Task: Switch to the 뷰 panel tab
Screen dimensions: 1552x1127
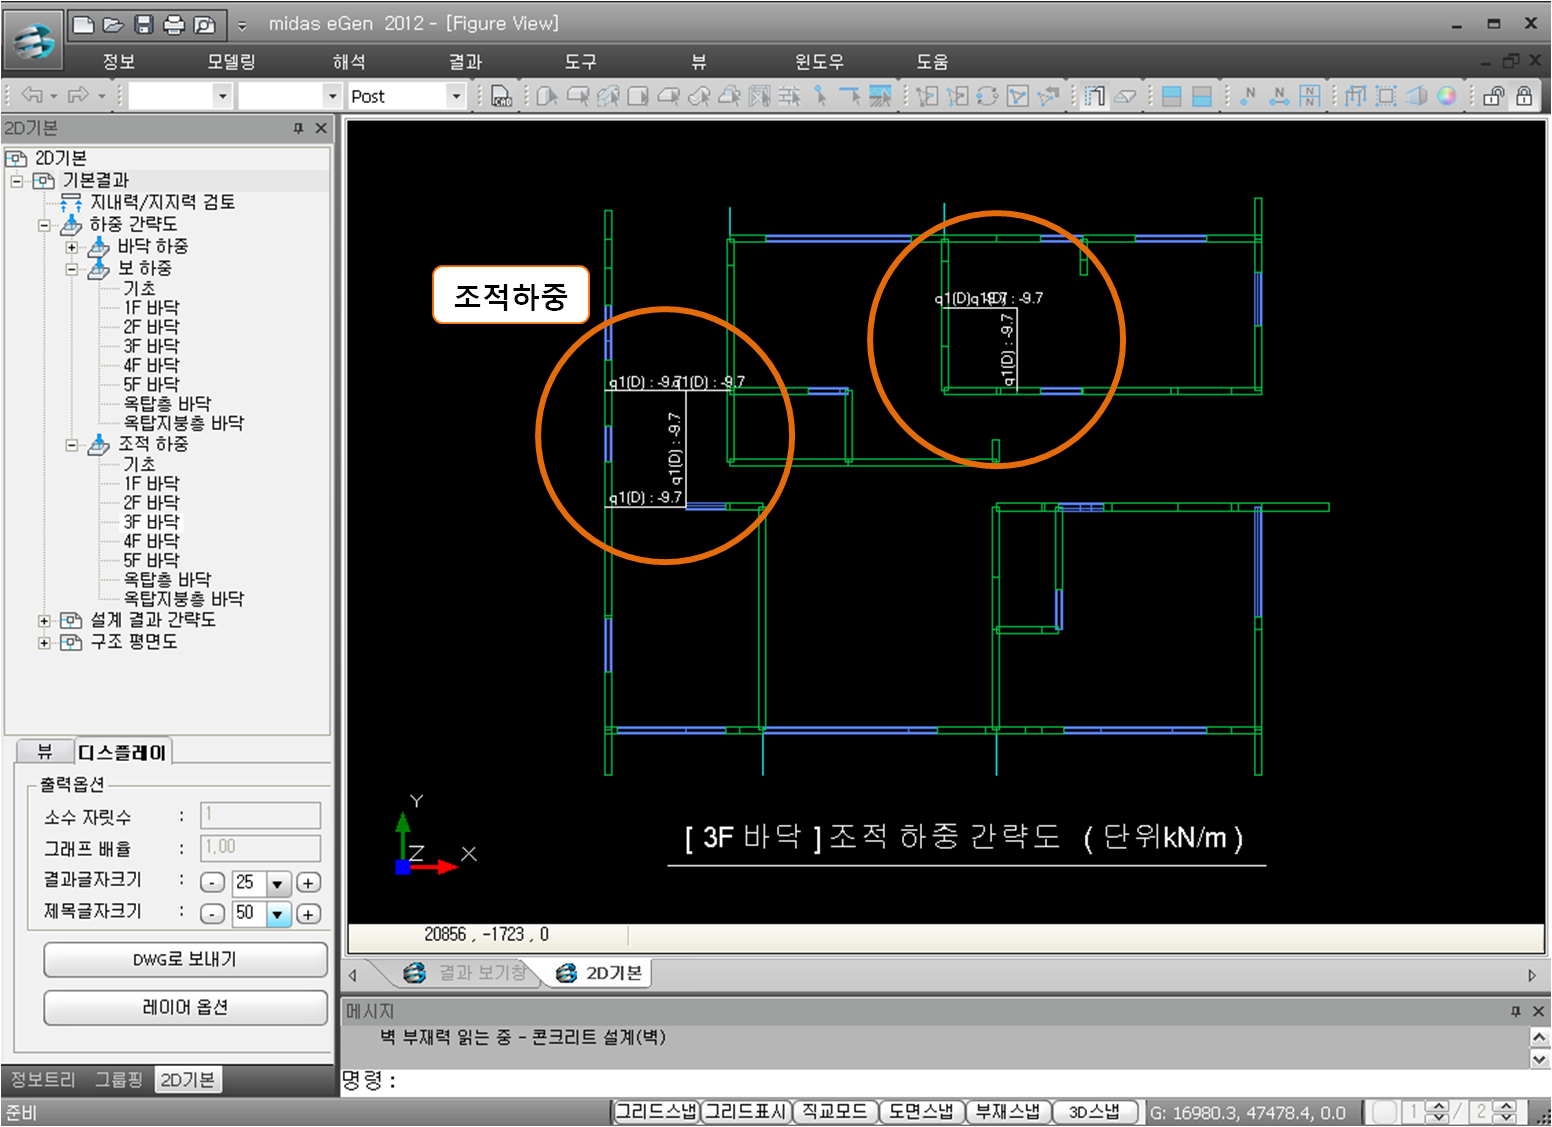Action: (x=45, y=752)
